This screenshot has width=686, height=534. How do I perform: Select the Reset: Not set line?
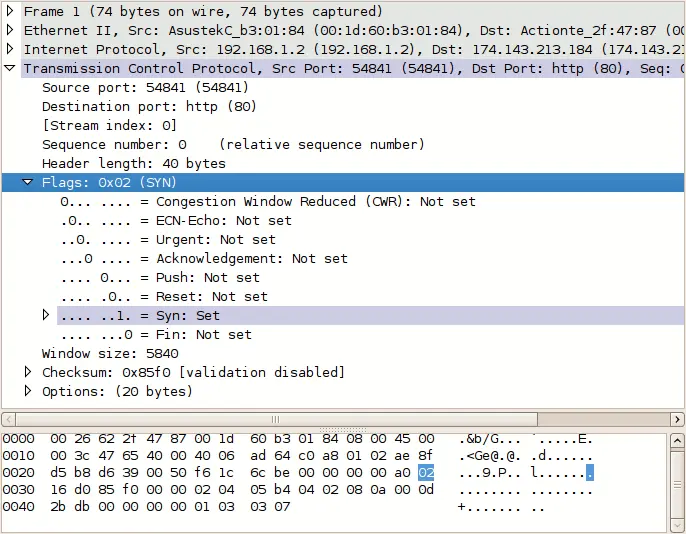click(x=164, y=297)
